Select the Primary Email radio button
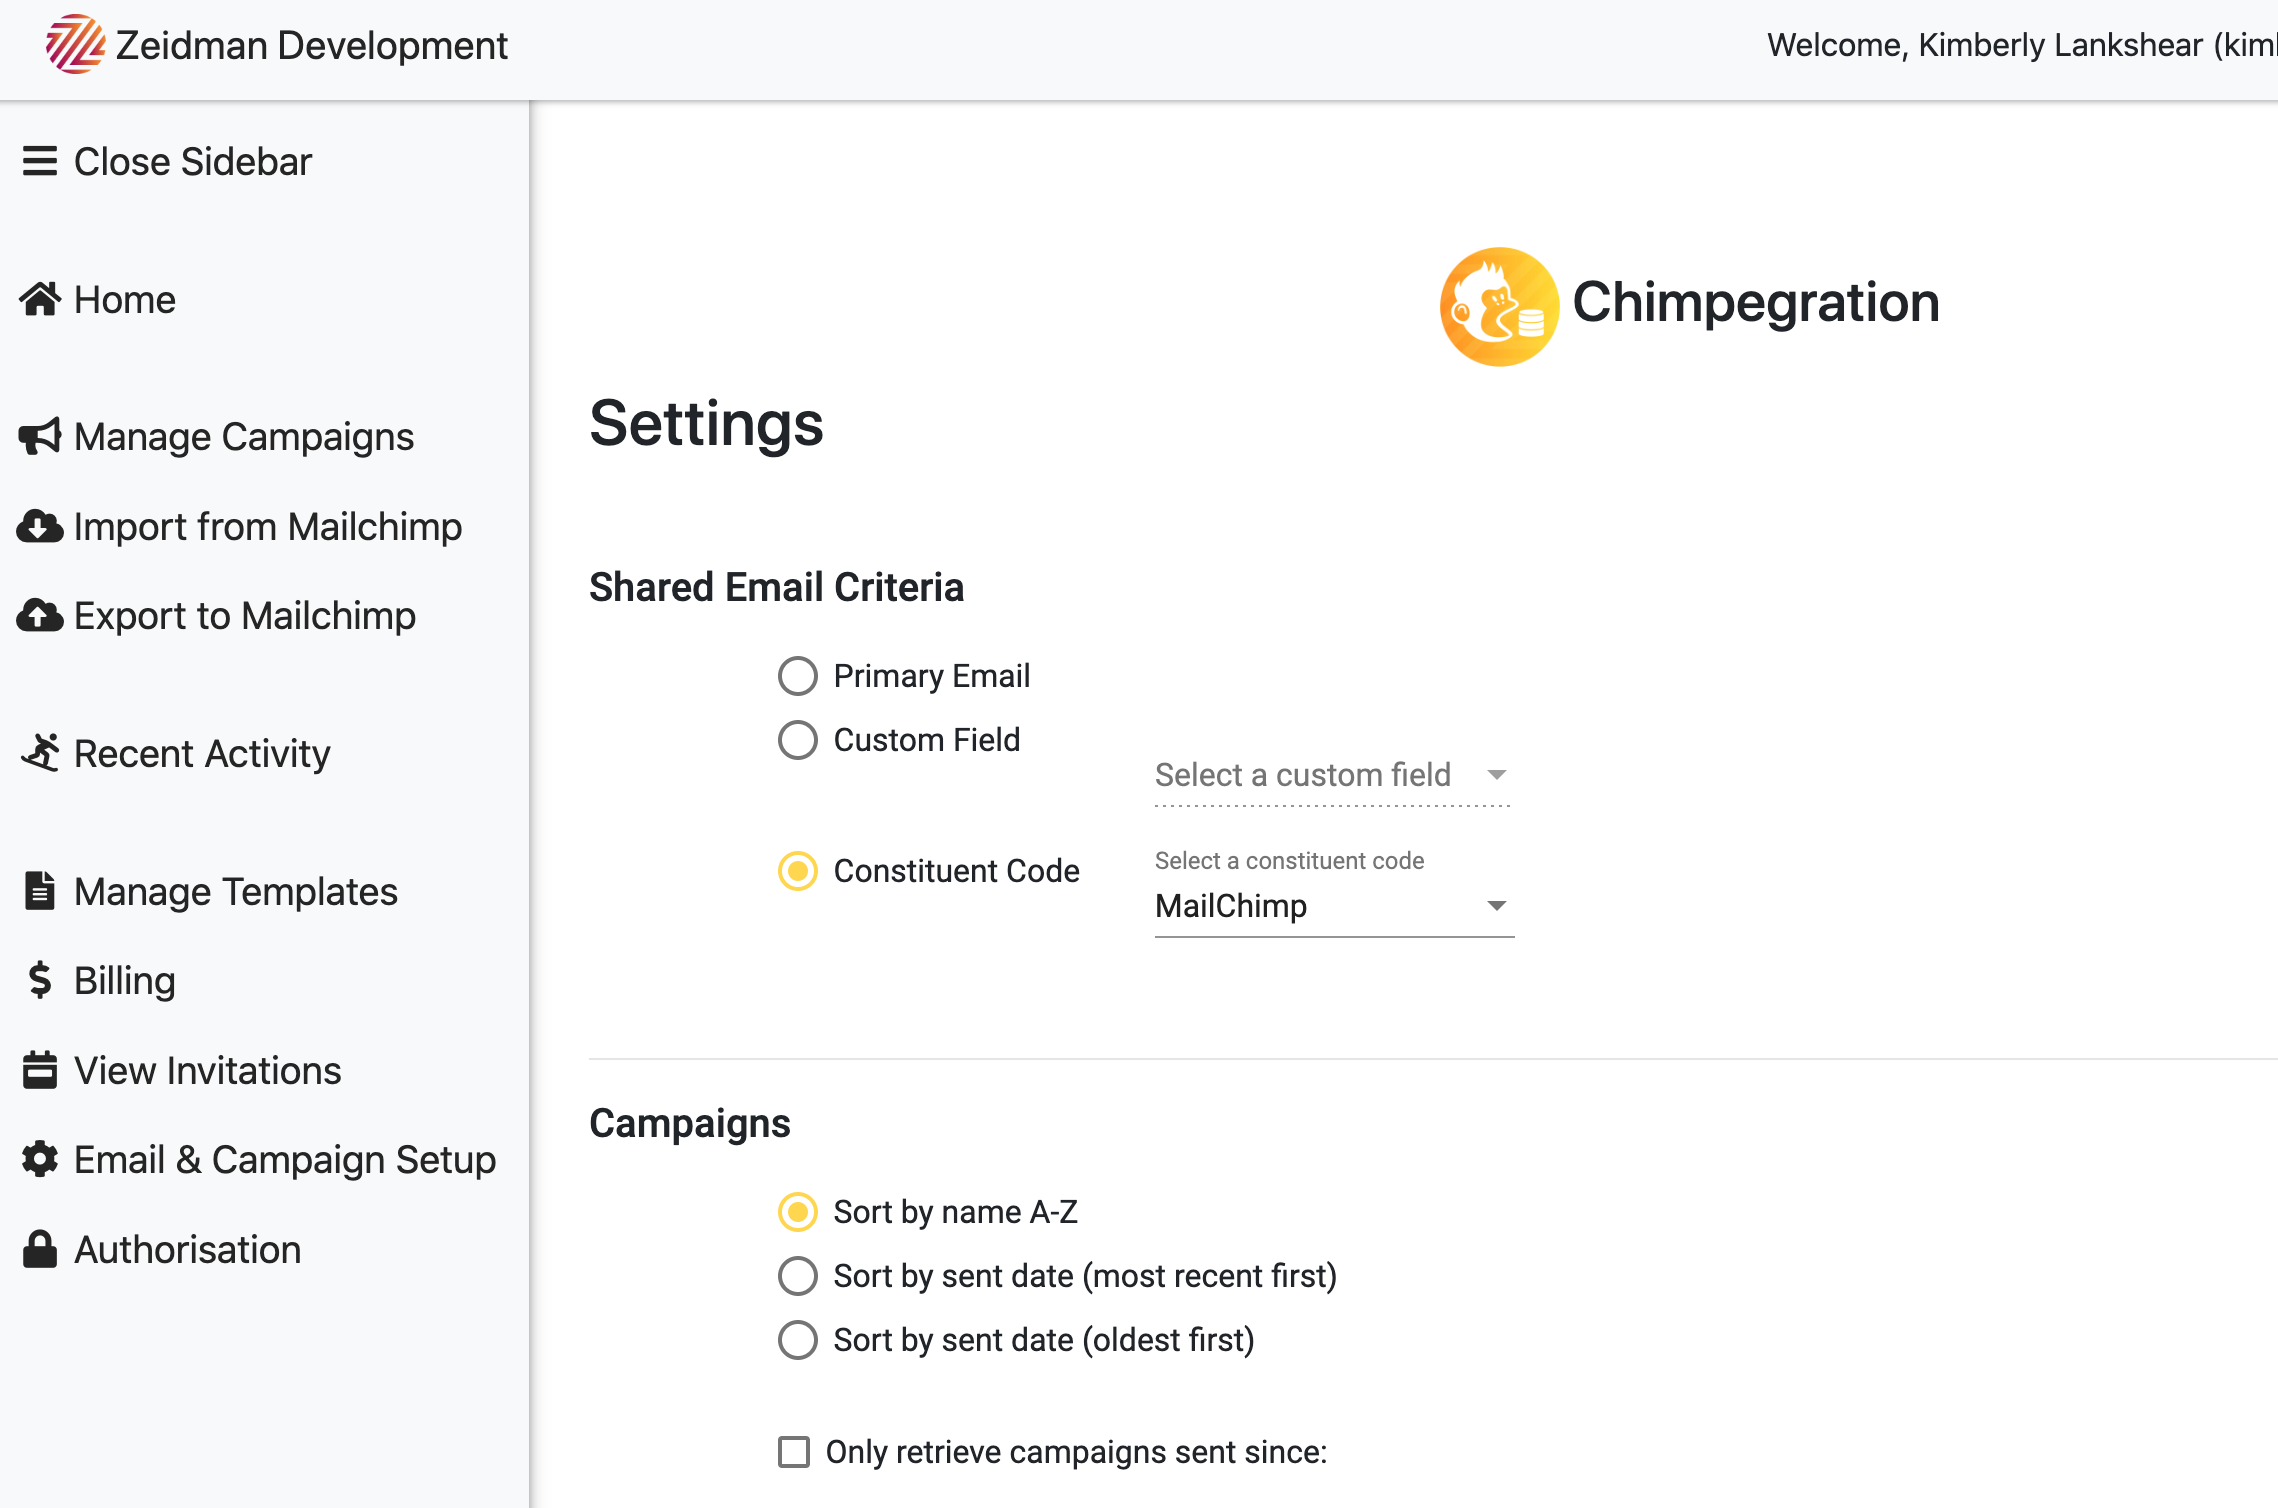This screenshot has height=1508, width=2278. point(798,676)
